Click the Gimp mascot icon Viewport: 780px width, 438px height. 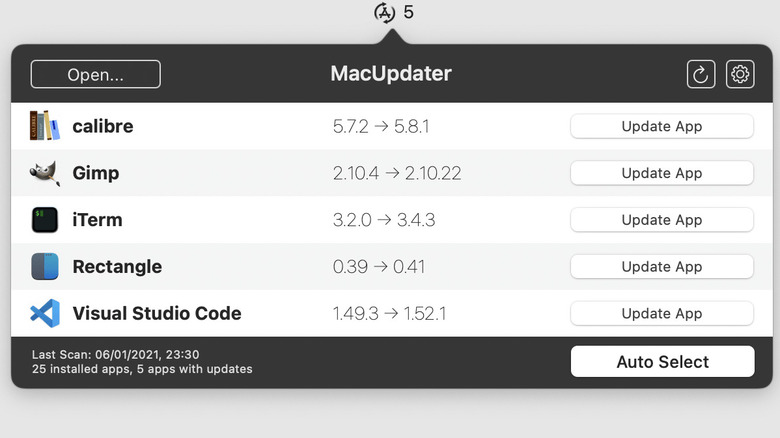pyautogui.click(x=45, y=173)
